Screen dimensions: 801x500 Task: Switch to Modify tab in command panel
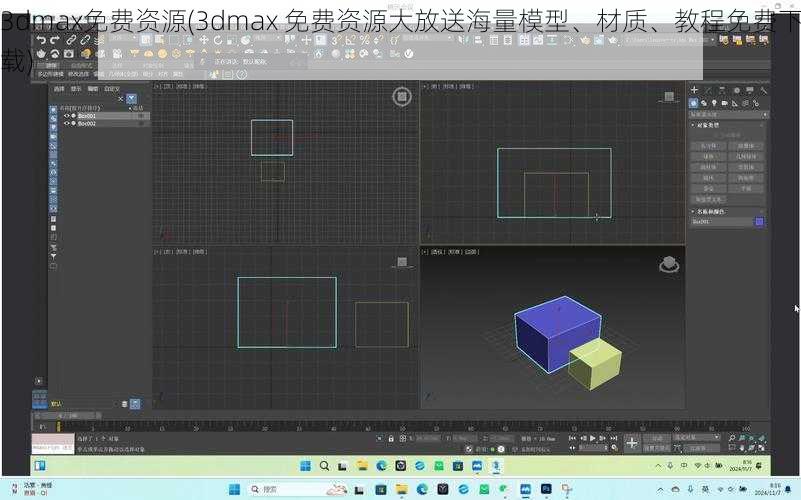click(x=708, y=90)
